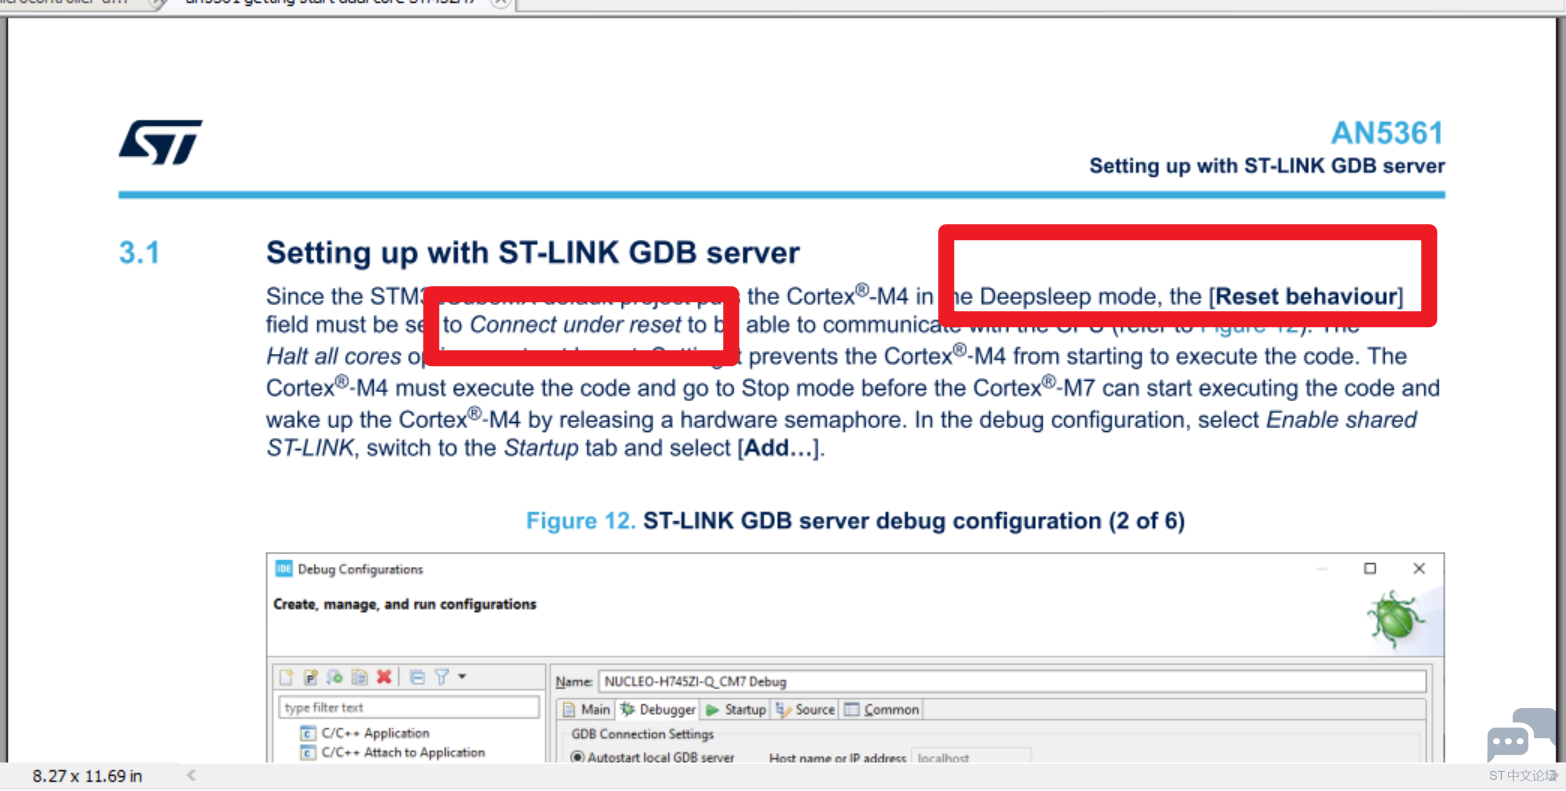
Task: Close the active PDF document tab
Action: (501, 2)
